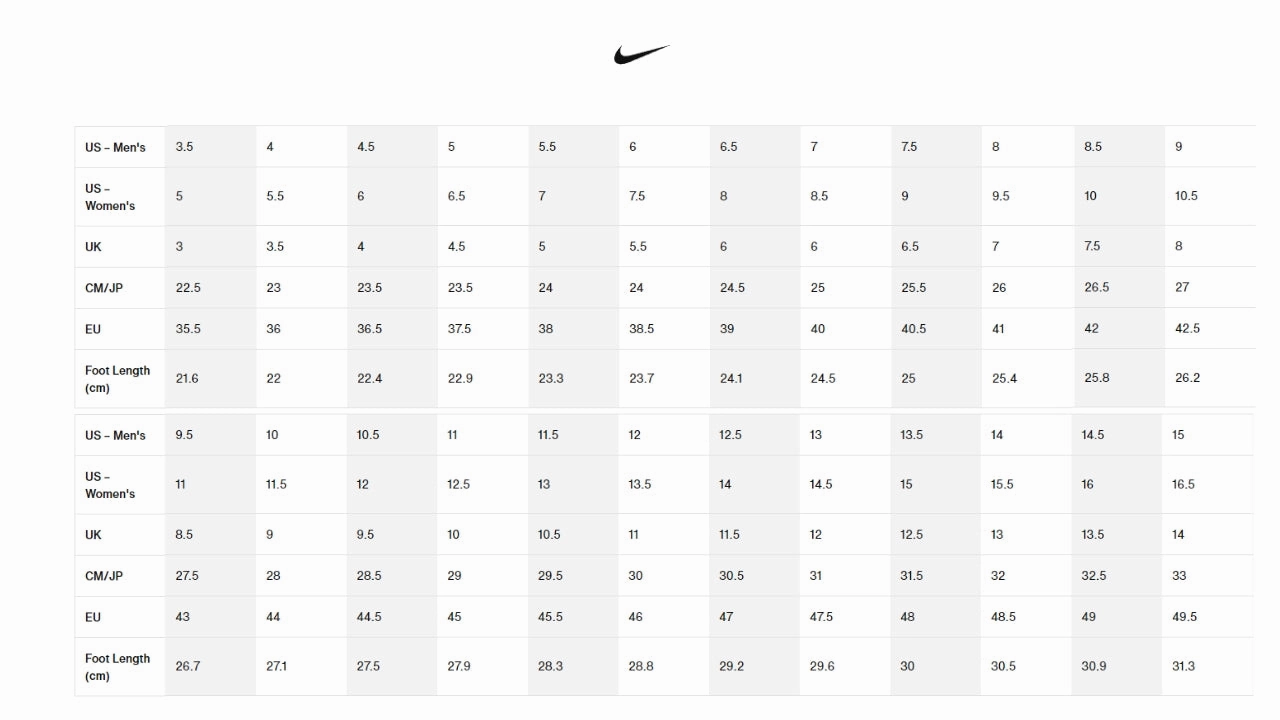Image resolution: width=1280 pixels, height=720 pixels.
Task: Select the EU 35.5 size cell
Action: 188,329
